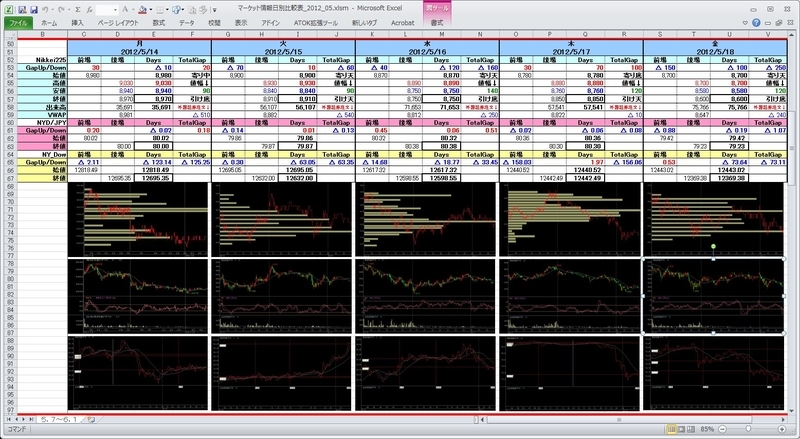Switch to the 校閲 ribbon tab
This screenshot has height=439, width=800.
pos(214,23)
